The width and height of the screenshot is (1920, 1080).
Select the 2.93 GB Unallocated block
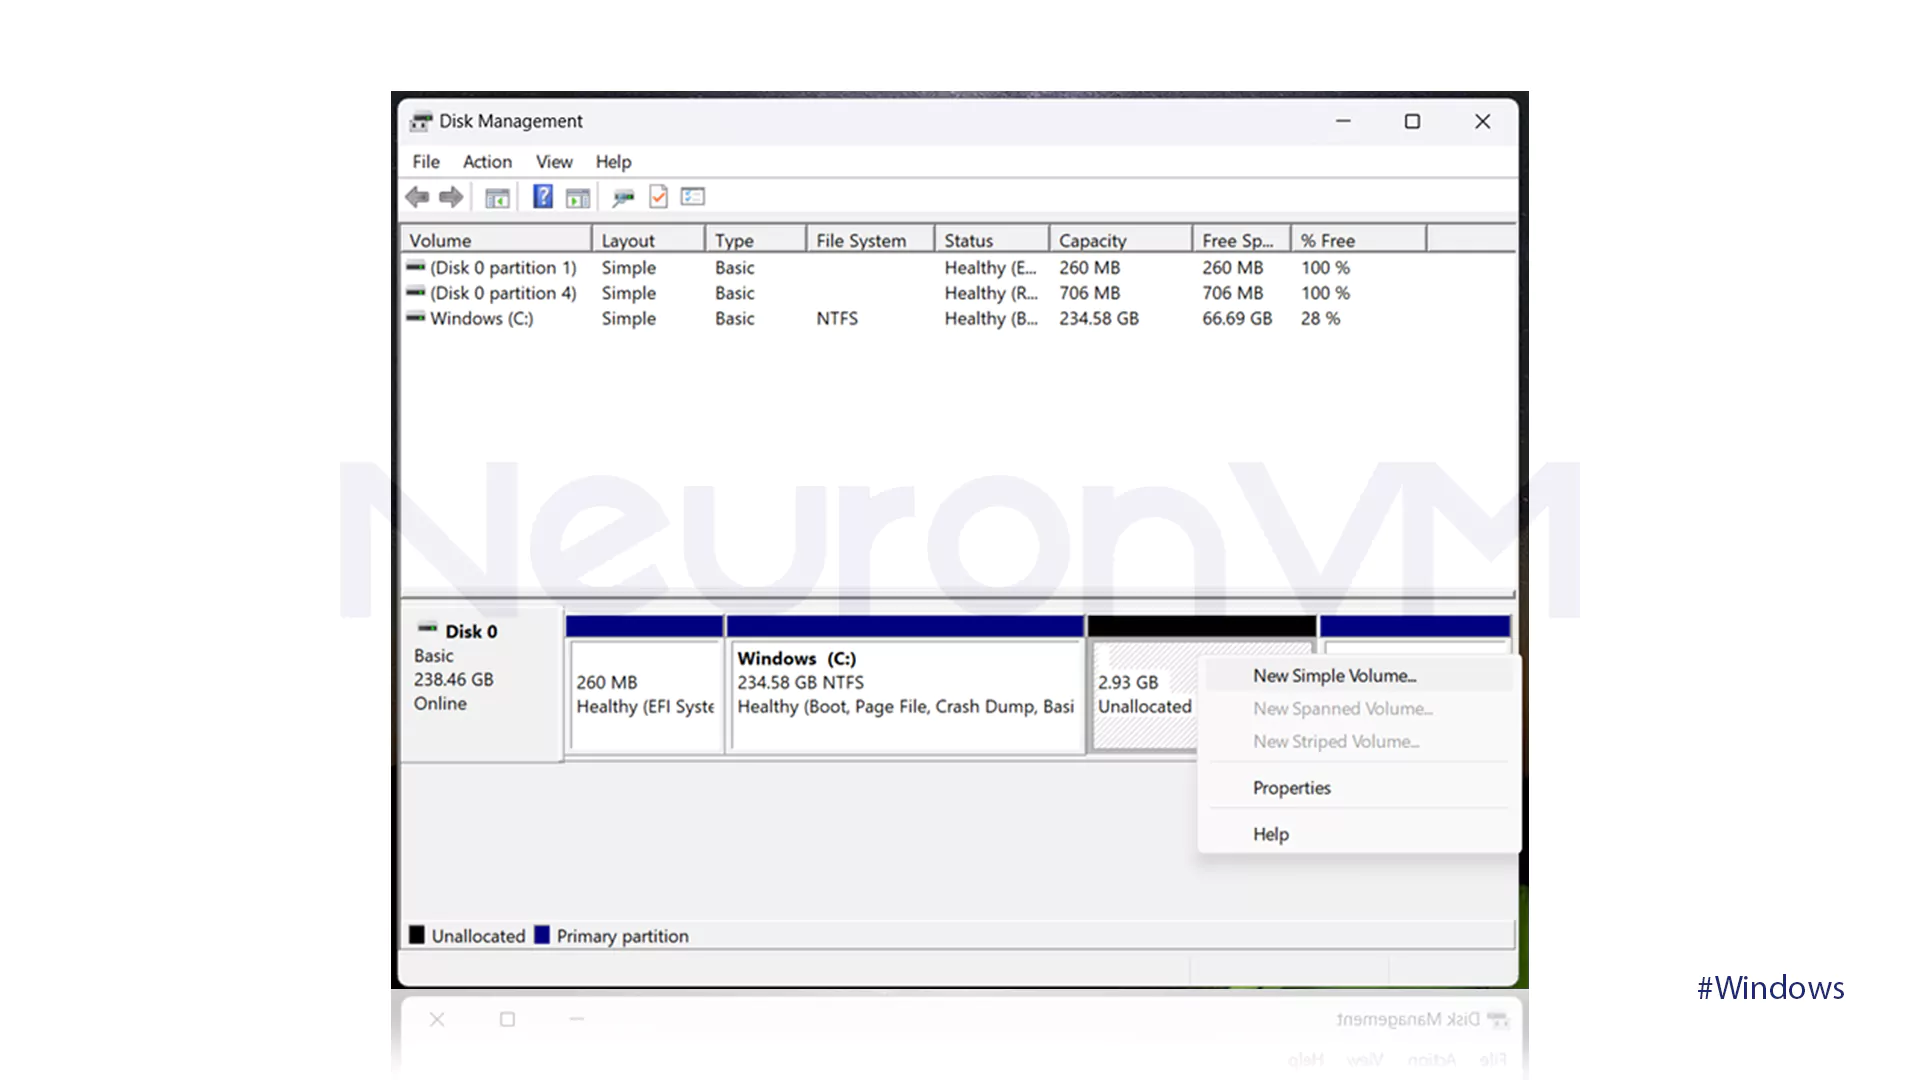coord(1145,695)
